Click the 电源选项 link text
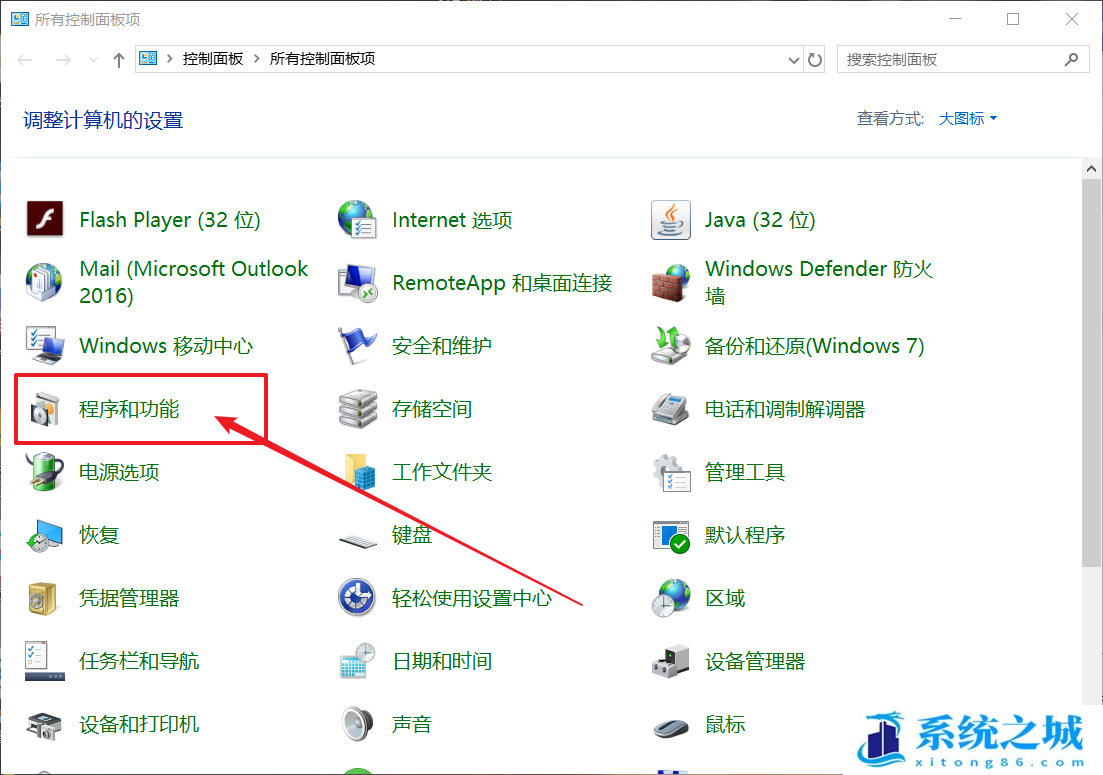The width and height of the screenshot is (1103, 775). click(119, 471)
